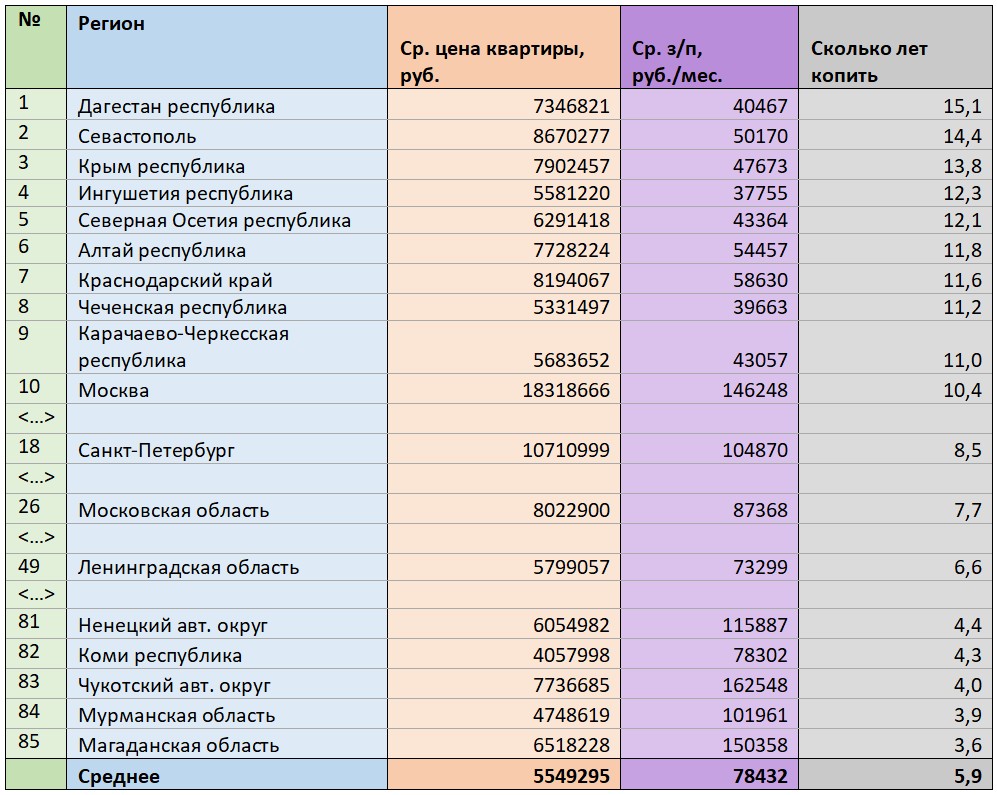This screenshot has width=997, height=795.
Task: Click the average apartment price 5549295
Action: click(565, 776)
